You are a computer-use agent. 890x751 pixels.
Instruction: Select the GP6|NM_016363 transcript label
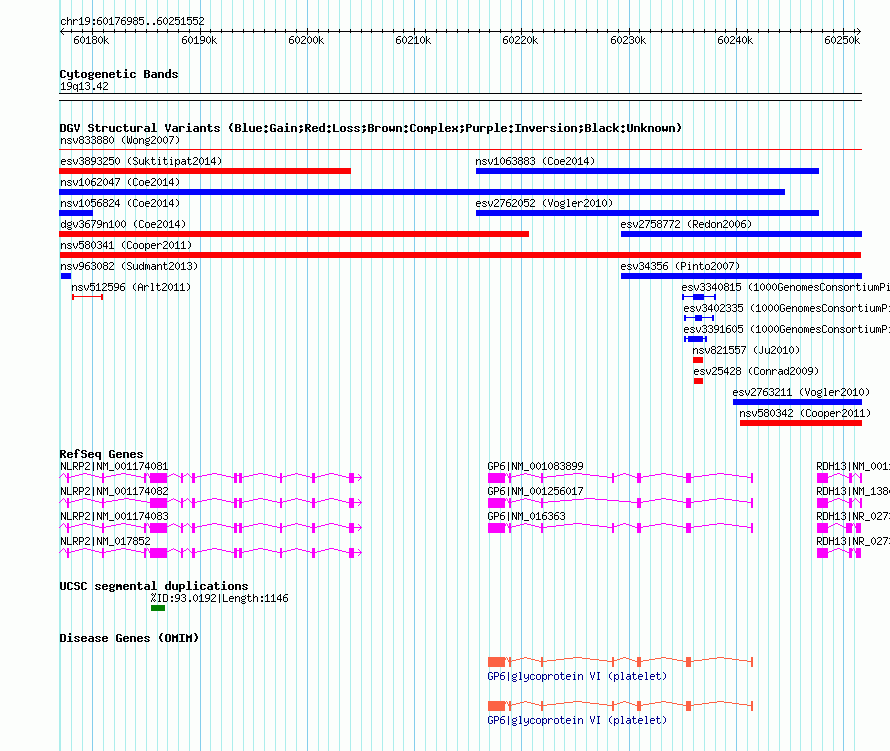[526, 516]
